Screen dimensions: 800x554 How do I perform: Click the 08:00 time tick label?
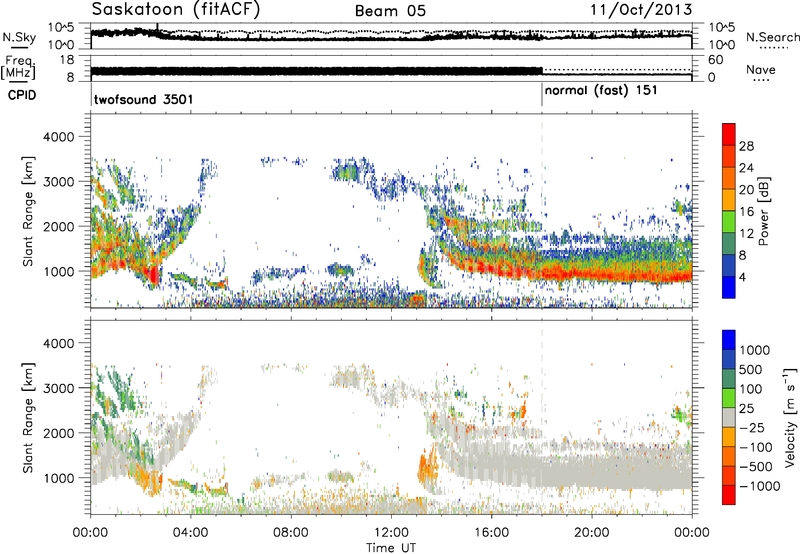291,533
